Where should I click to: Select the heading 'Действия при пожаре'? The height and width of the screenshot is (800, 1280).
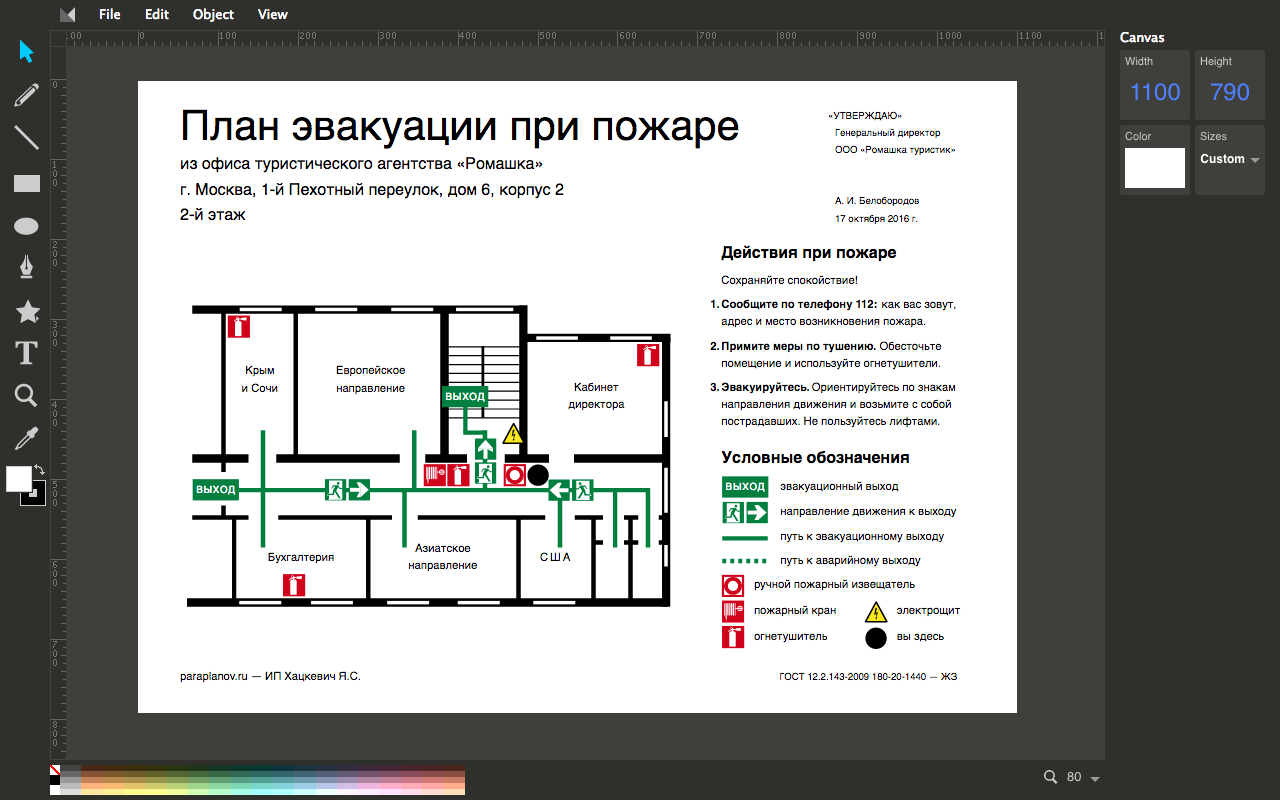(809, 253)
